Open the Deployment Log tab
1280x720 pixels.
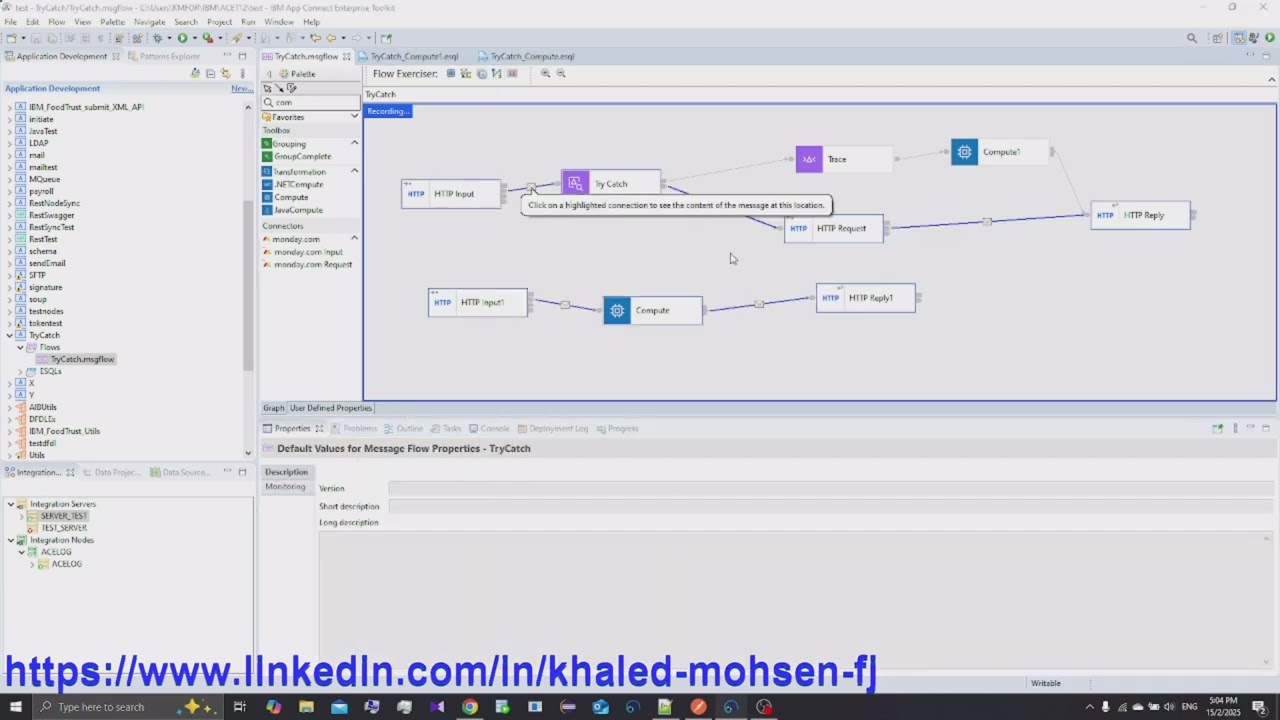coord(552,428)
